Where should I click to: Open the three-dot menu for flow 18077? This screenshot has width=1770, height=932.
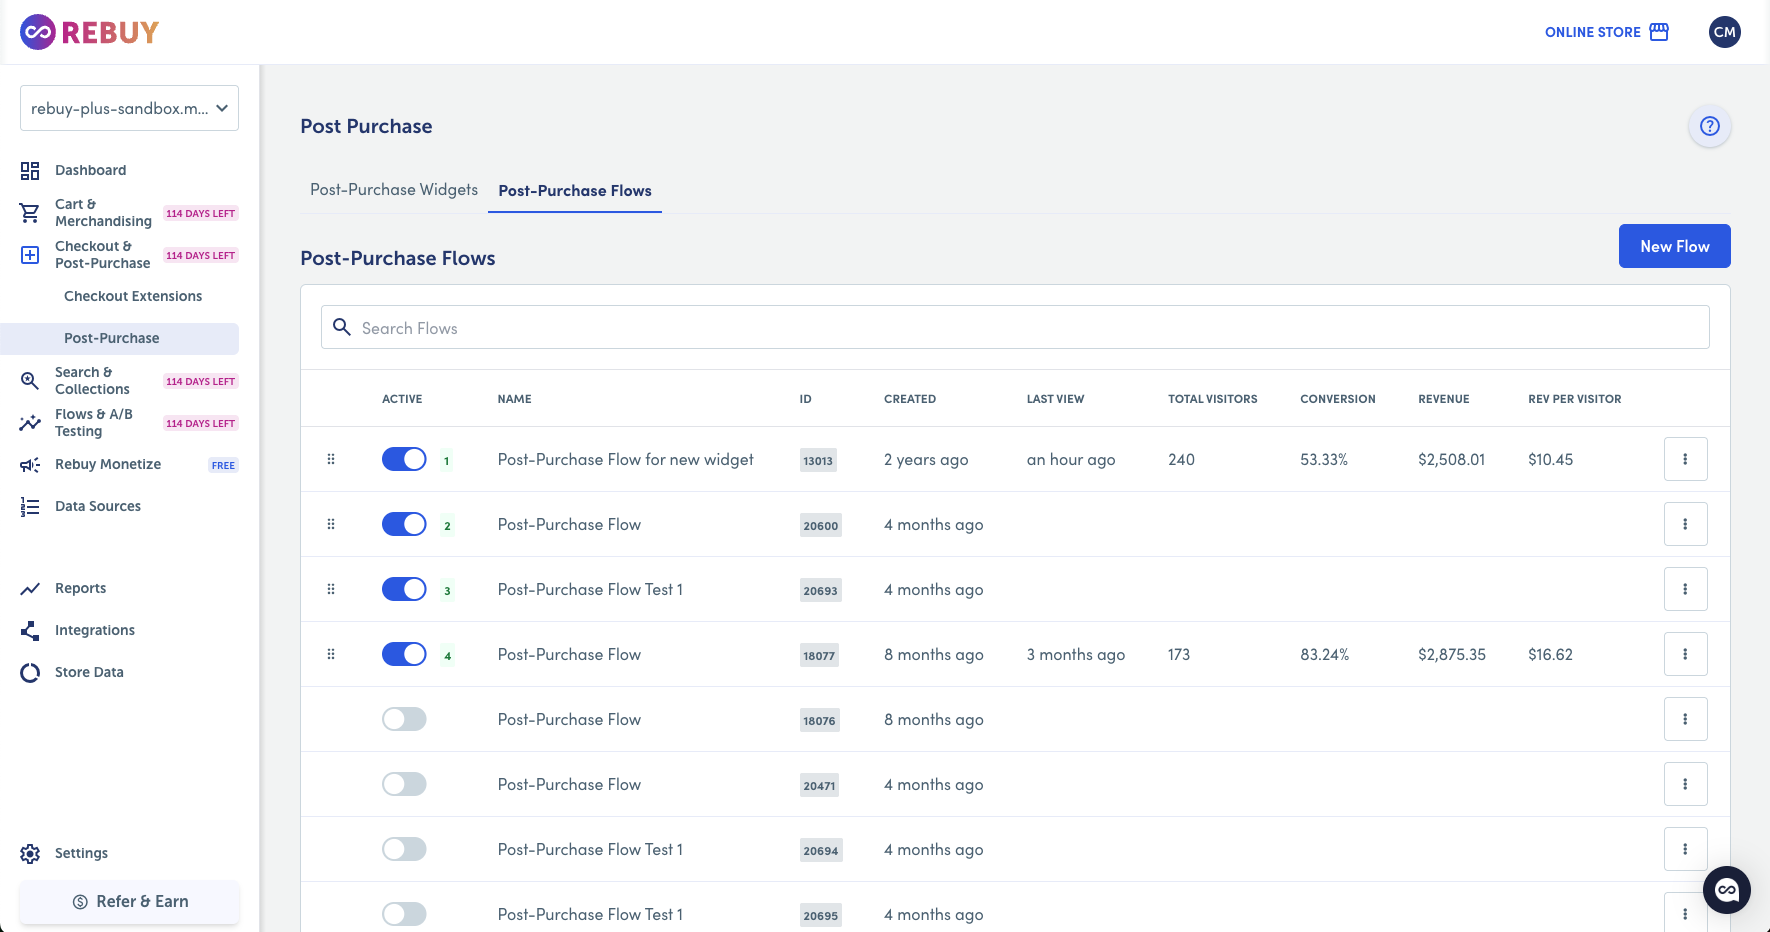[x=1686, y=654]
